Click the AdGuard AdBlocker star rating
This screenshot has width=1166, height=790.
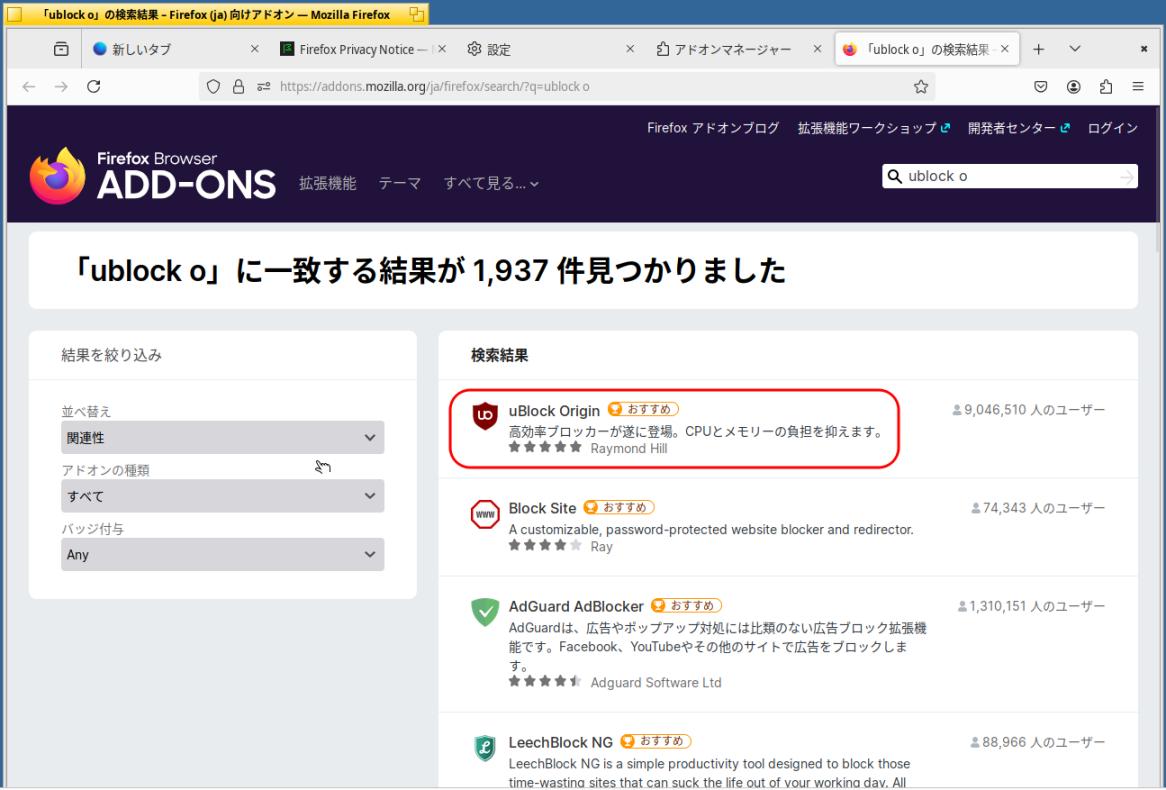point(545,681)
